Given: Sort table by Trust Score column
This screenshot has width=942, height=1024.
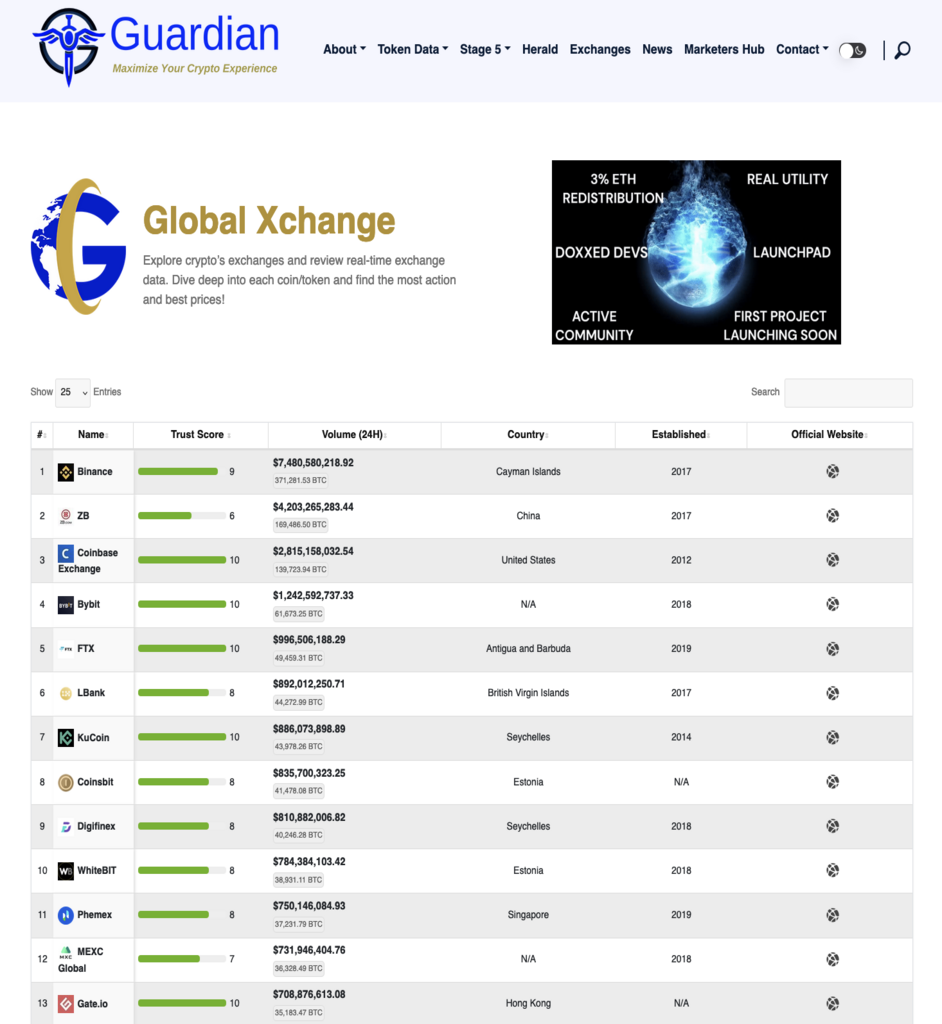Looking at the screenshot, I should tap(200, 435).
